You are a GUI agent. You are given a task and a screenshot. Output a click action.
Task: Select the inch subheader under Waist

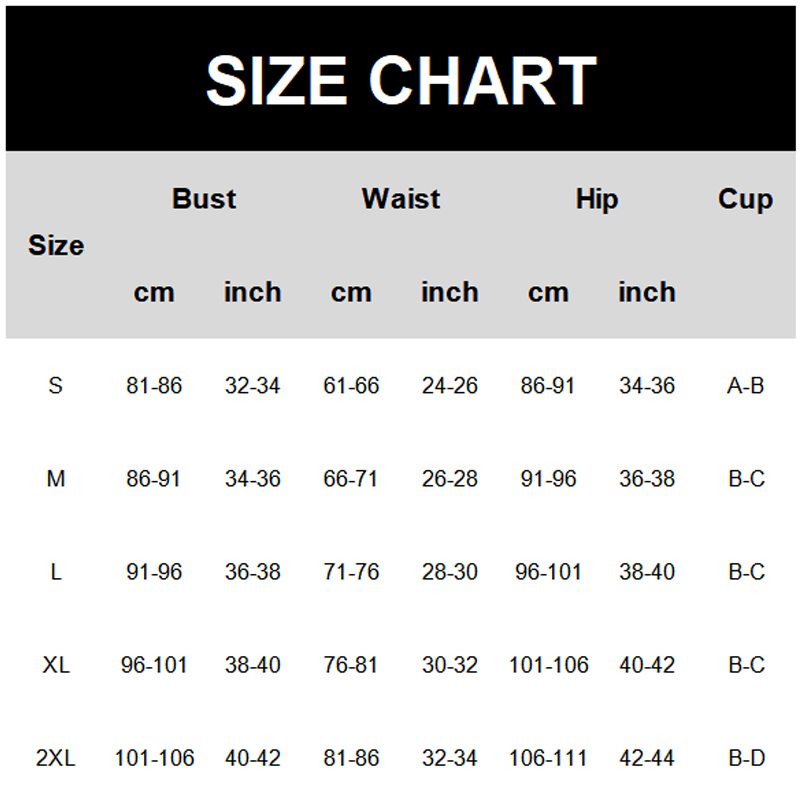click(449, 292)
